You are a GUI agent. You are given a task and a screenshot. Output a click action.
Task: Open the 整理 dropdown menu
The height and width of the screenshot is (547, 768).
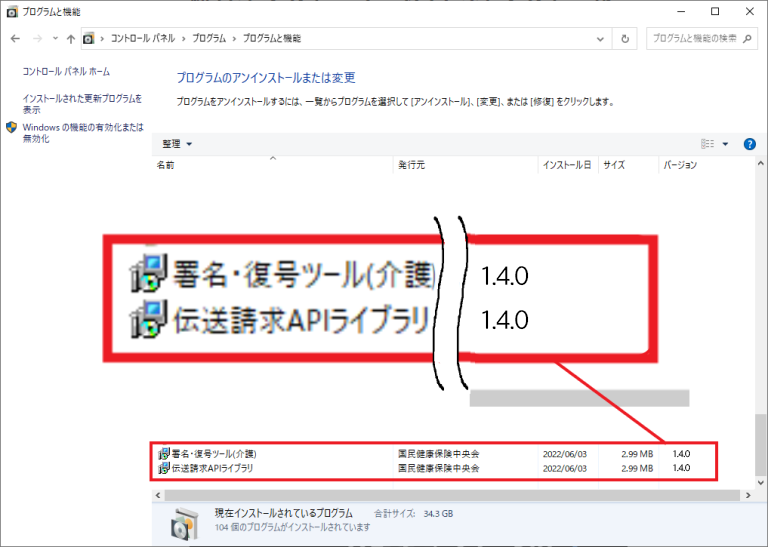(x=177, y=144)
